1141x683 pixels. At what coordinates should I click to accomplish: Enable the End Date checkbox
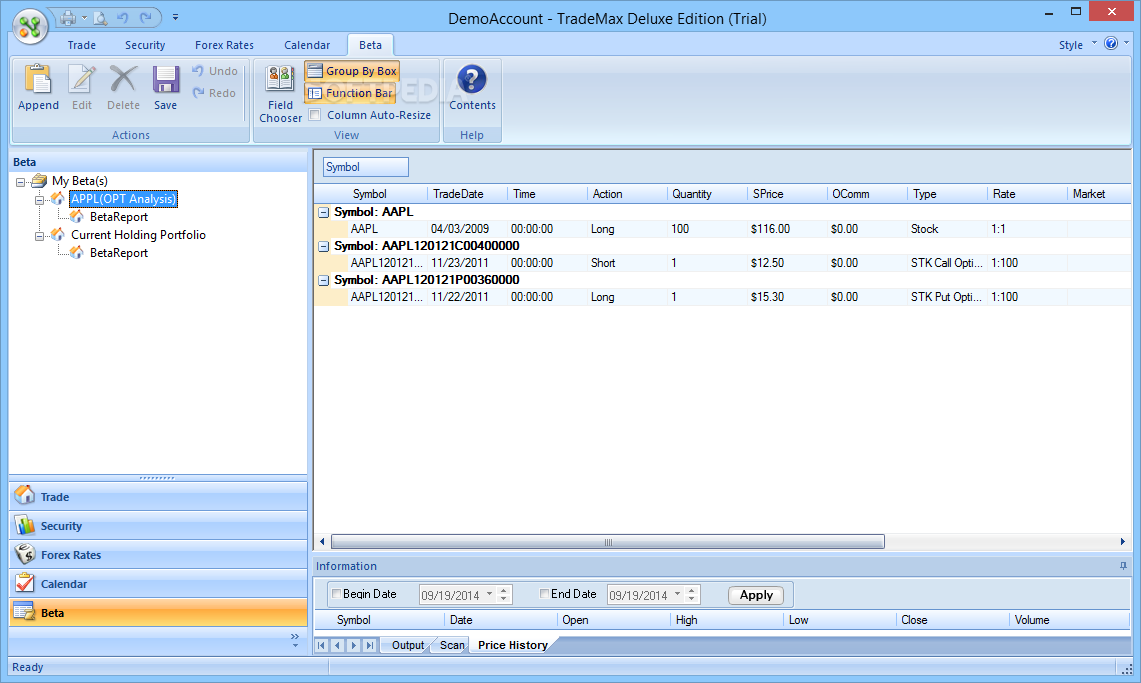point(544,594)
